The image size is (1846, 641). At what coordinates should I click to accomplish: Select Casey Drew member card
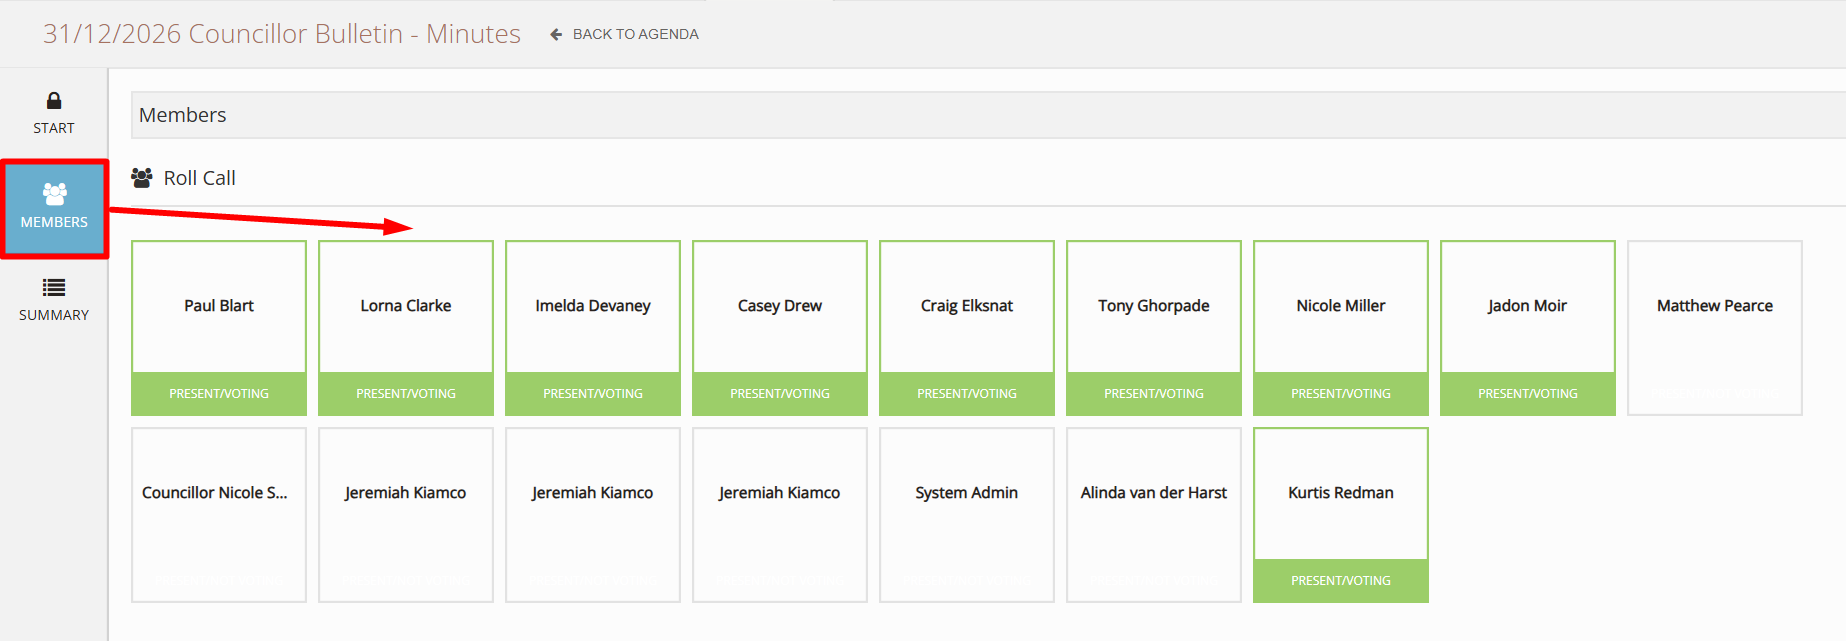point(780,307)
